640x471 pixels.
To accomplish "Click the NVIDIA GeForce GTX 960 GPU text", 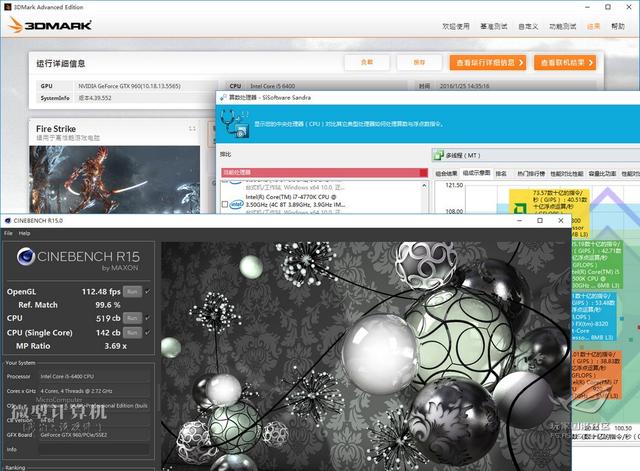I will [x=129, y=86].
